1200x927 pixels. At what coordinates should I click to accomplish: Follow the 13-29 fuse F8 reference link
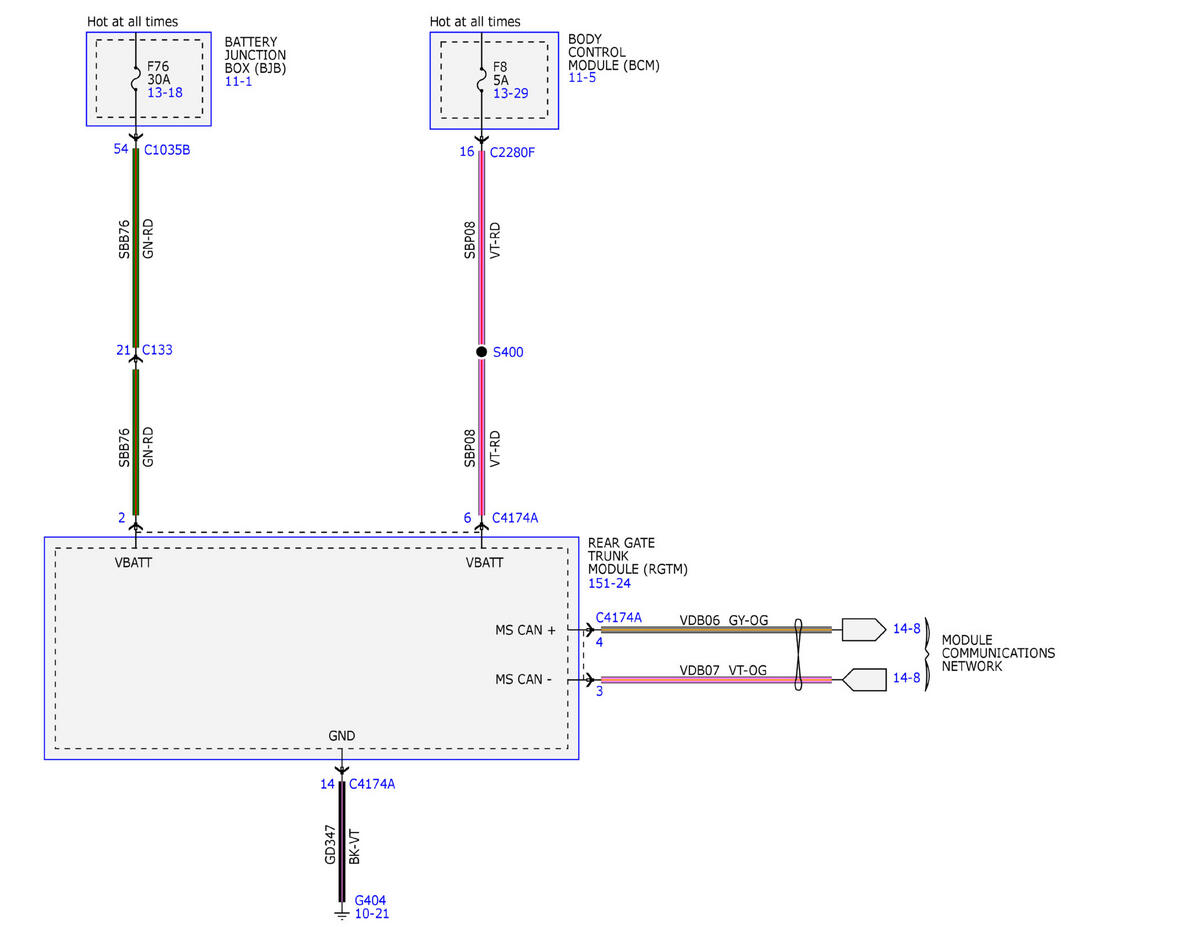(x=511, y=93)
